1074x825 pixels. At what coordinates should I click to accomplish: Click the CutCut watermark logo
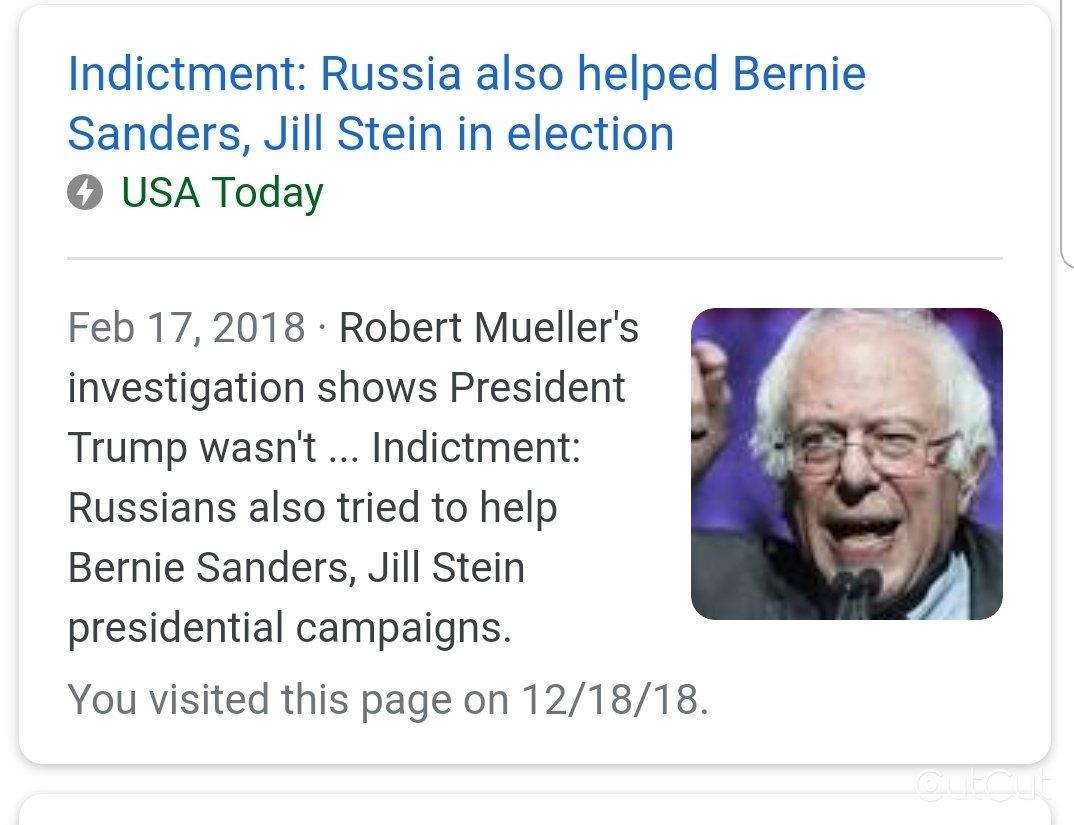click(x=982, y=785)
